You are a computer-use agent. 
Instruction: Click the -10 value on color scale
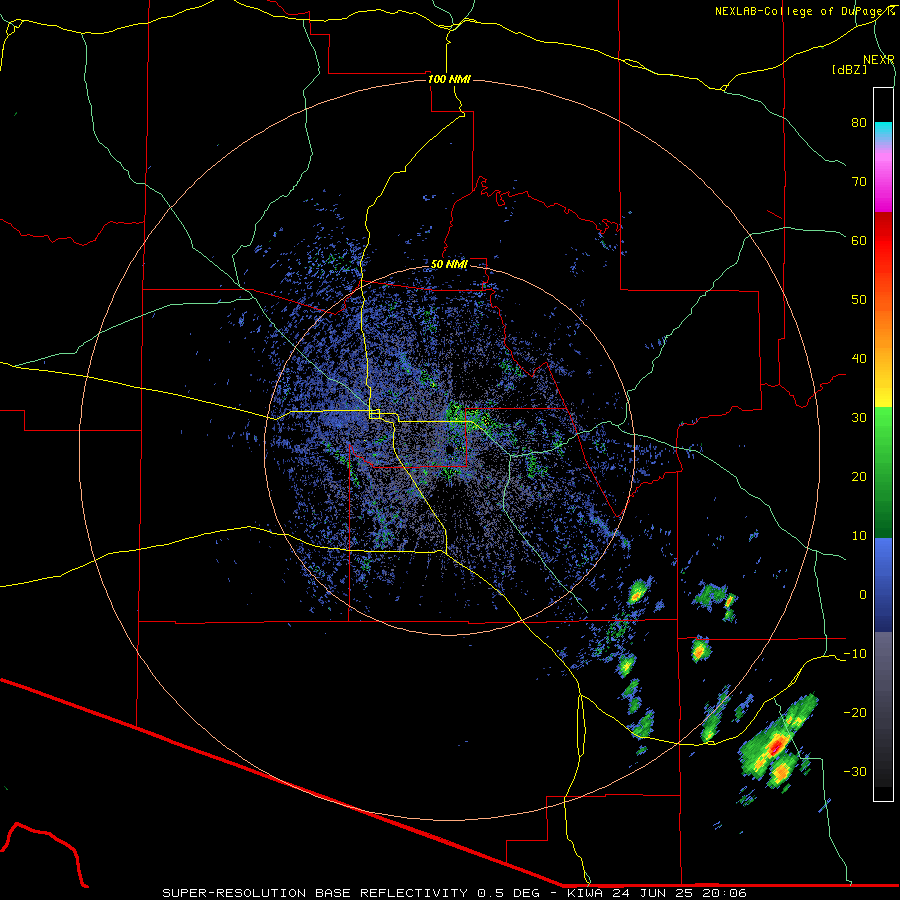855,654
